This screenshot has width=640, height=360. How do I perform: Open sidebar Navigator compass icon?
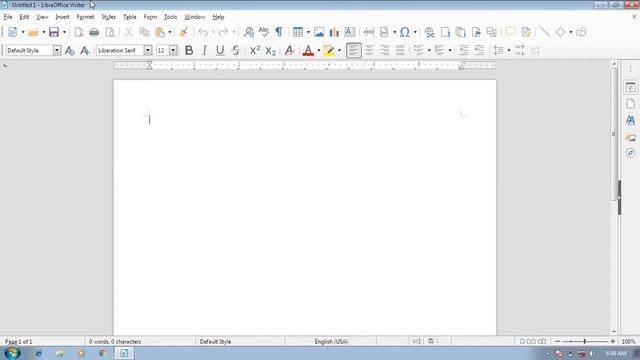pos(630,153)
